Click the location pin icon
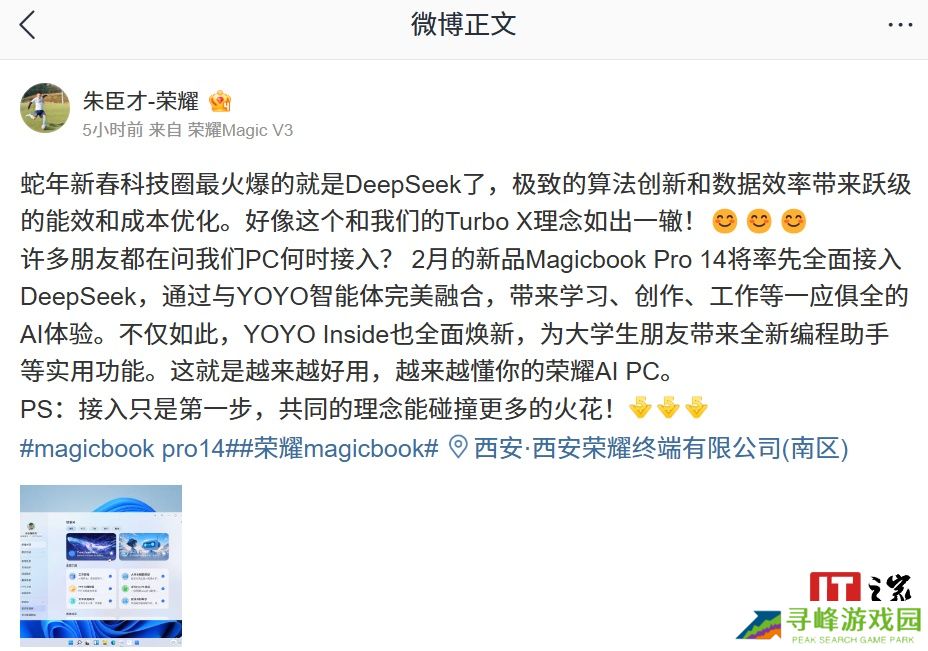 coord(458,447)
